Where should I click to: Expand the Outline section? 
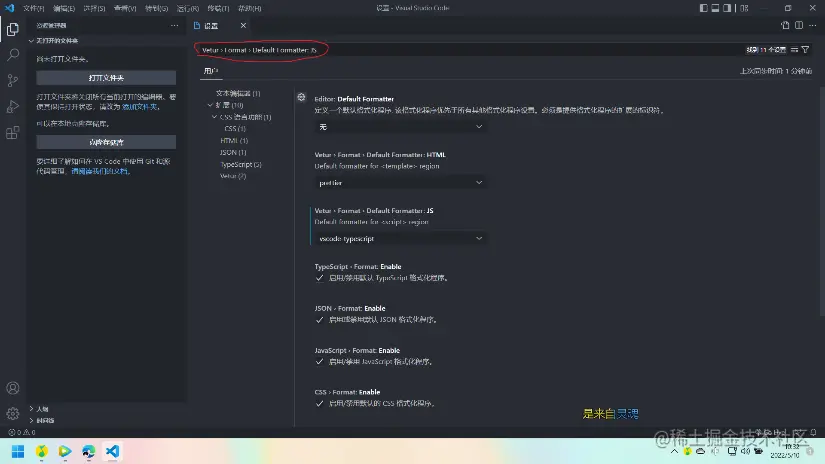tap(40, 409)
